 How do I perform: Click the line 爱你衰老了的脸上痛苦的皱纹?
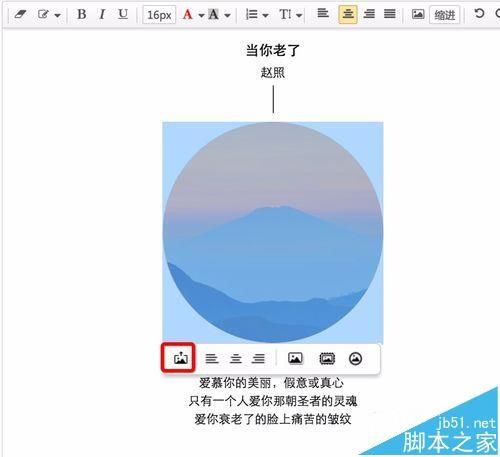click(x=273, y=419)
